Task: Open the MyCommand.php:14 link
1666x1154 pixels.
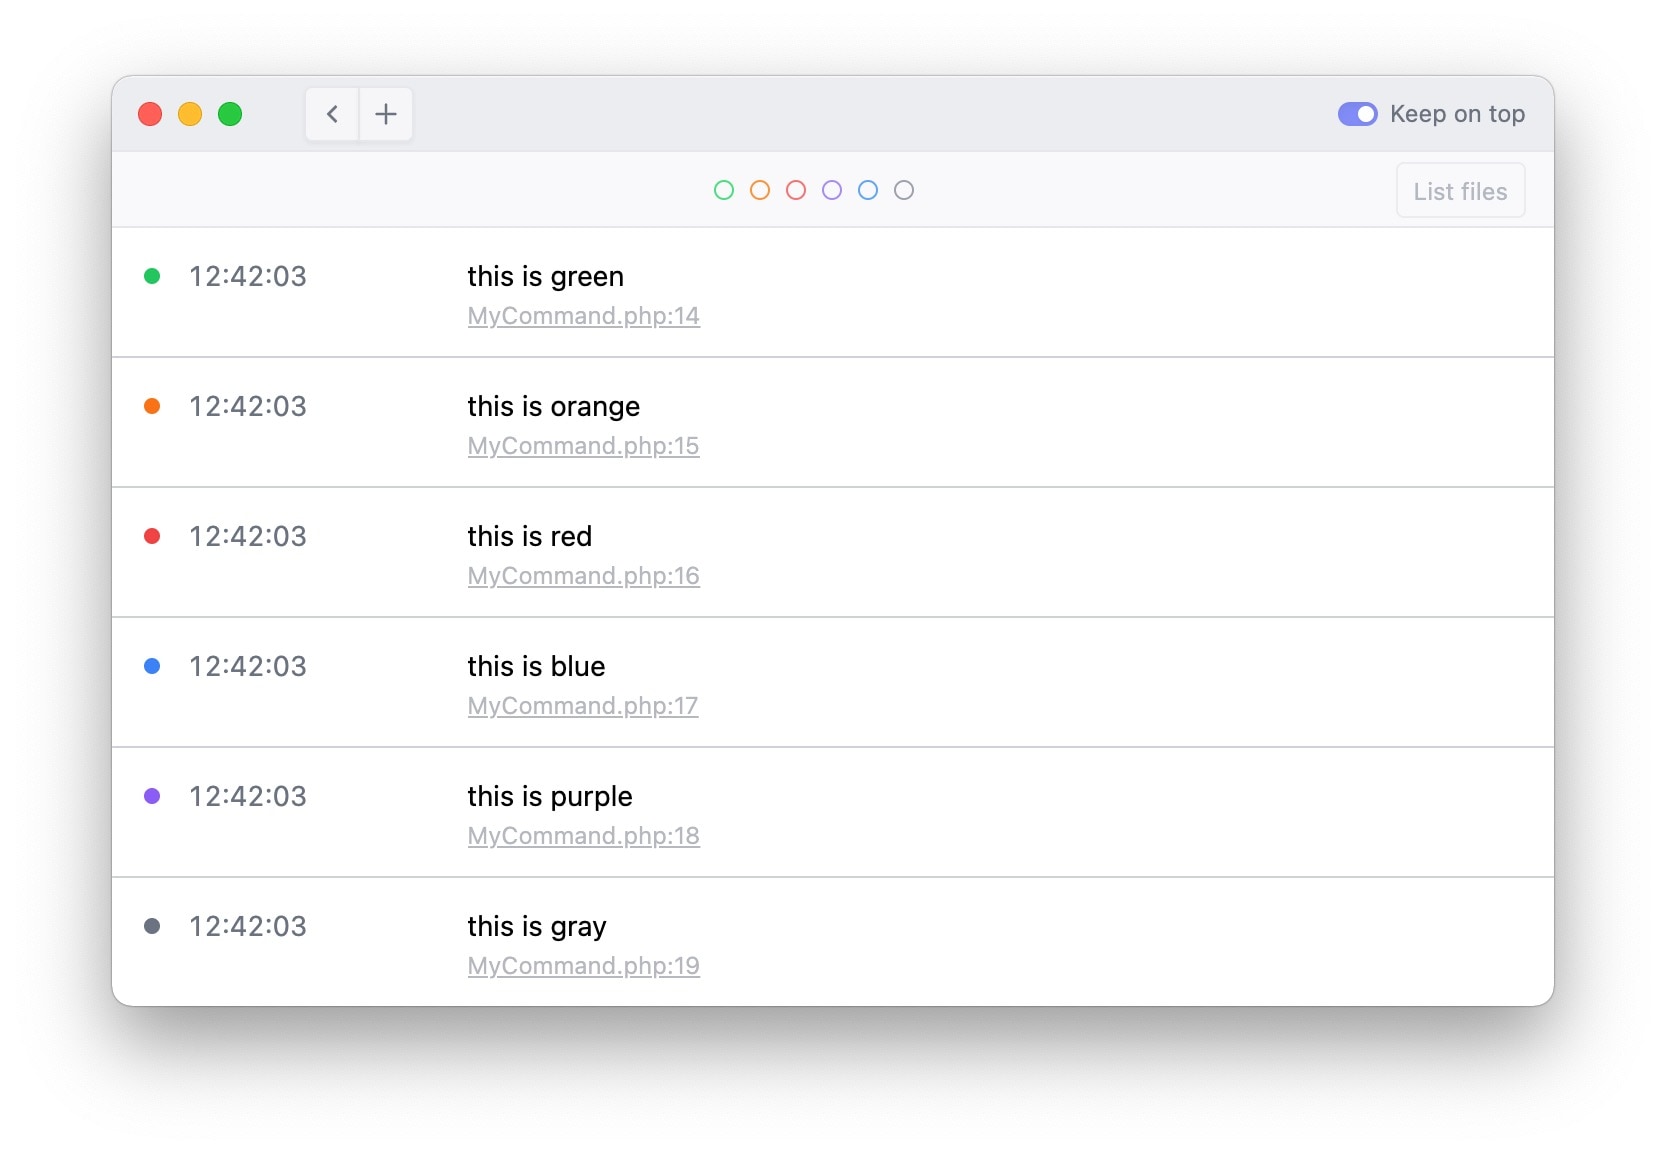Action: tap(583, 316)
